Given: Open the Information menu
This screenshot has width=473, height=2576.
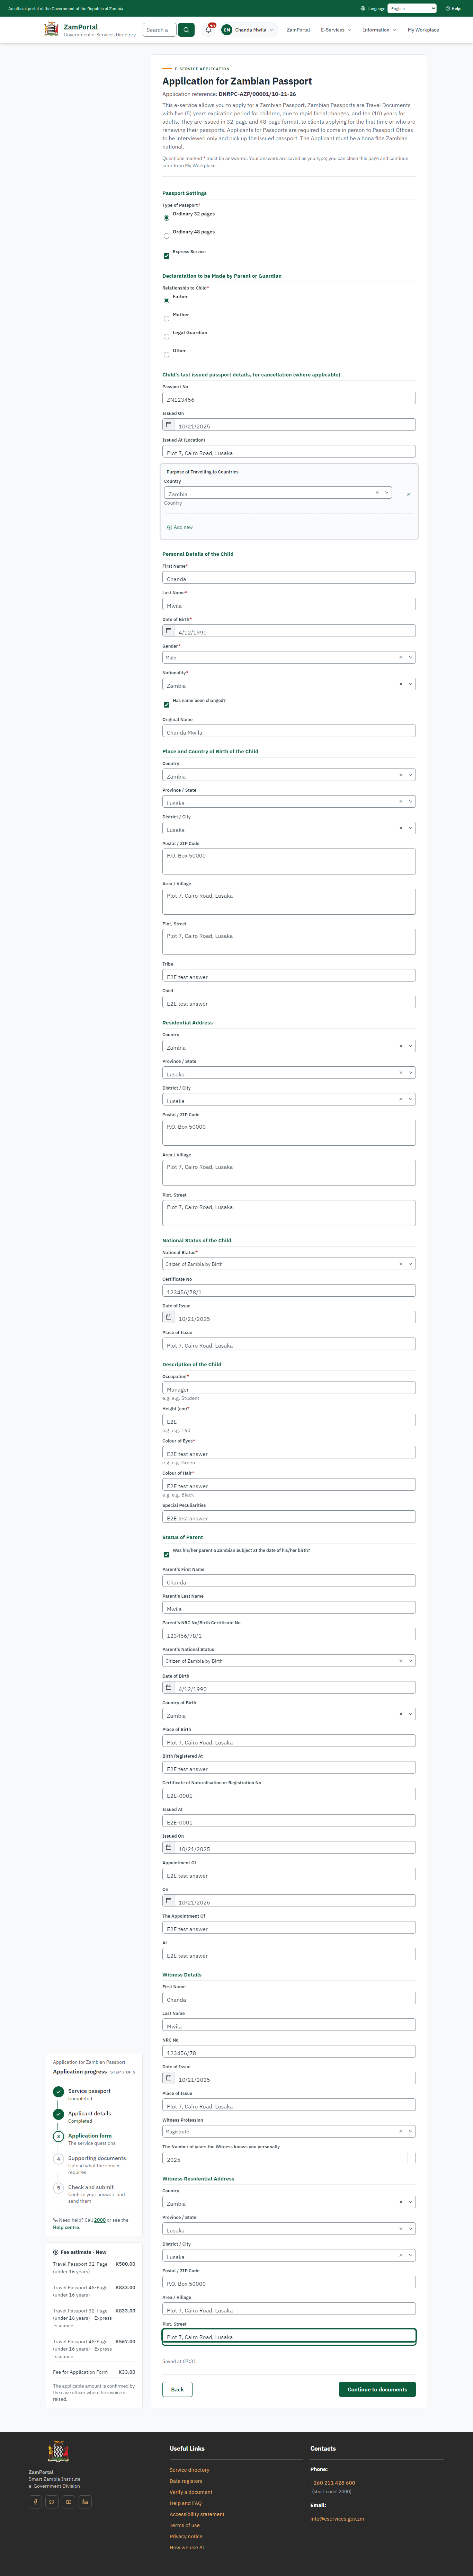Looking at the screenshot, I should 379,30.
